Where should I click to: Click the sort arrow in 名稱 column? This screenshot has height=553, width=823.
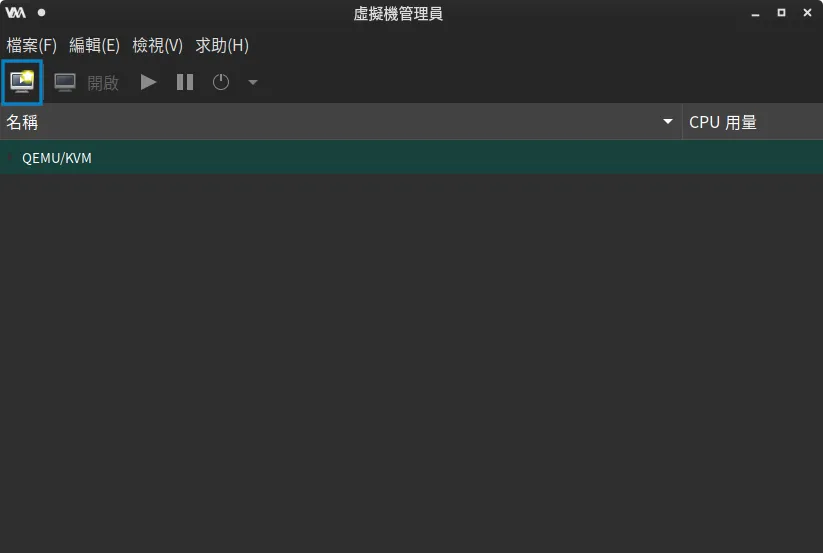(668, 122)
